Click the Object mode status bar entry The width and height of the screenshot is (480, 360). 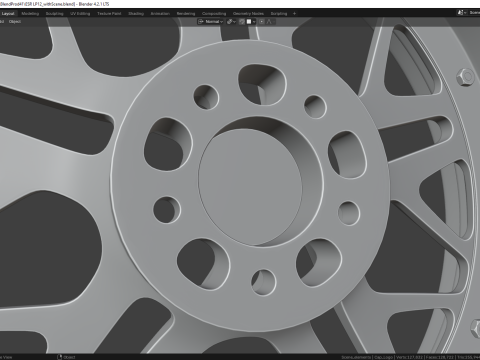(x=66, y=357)
